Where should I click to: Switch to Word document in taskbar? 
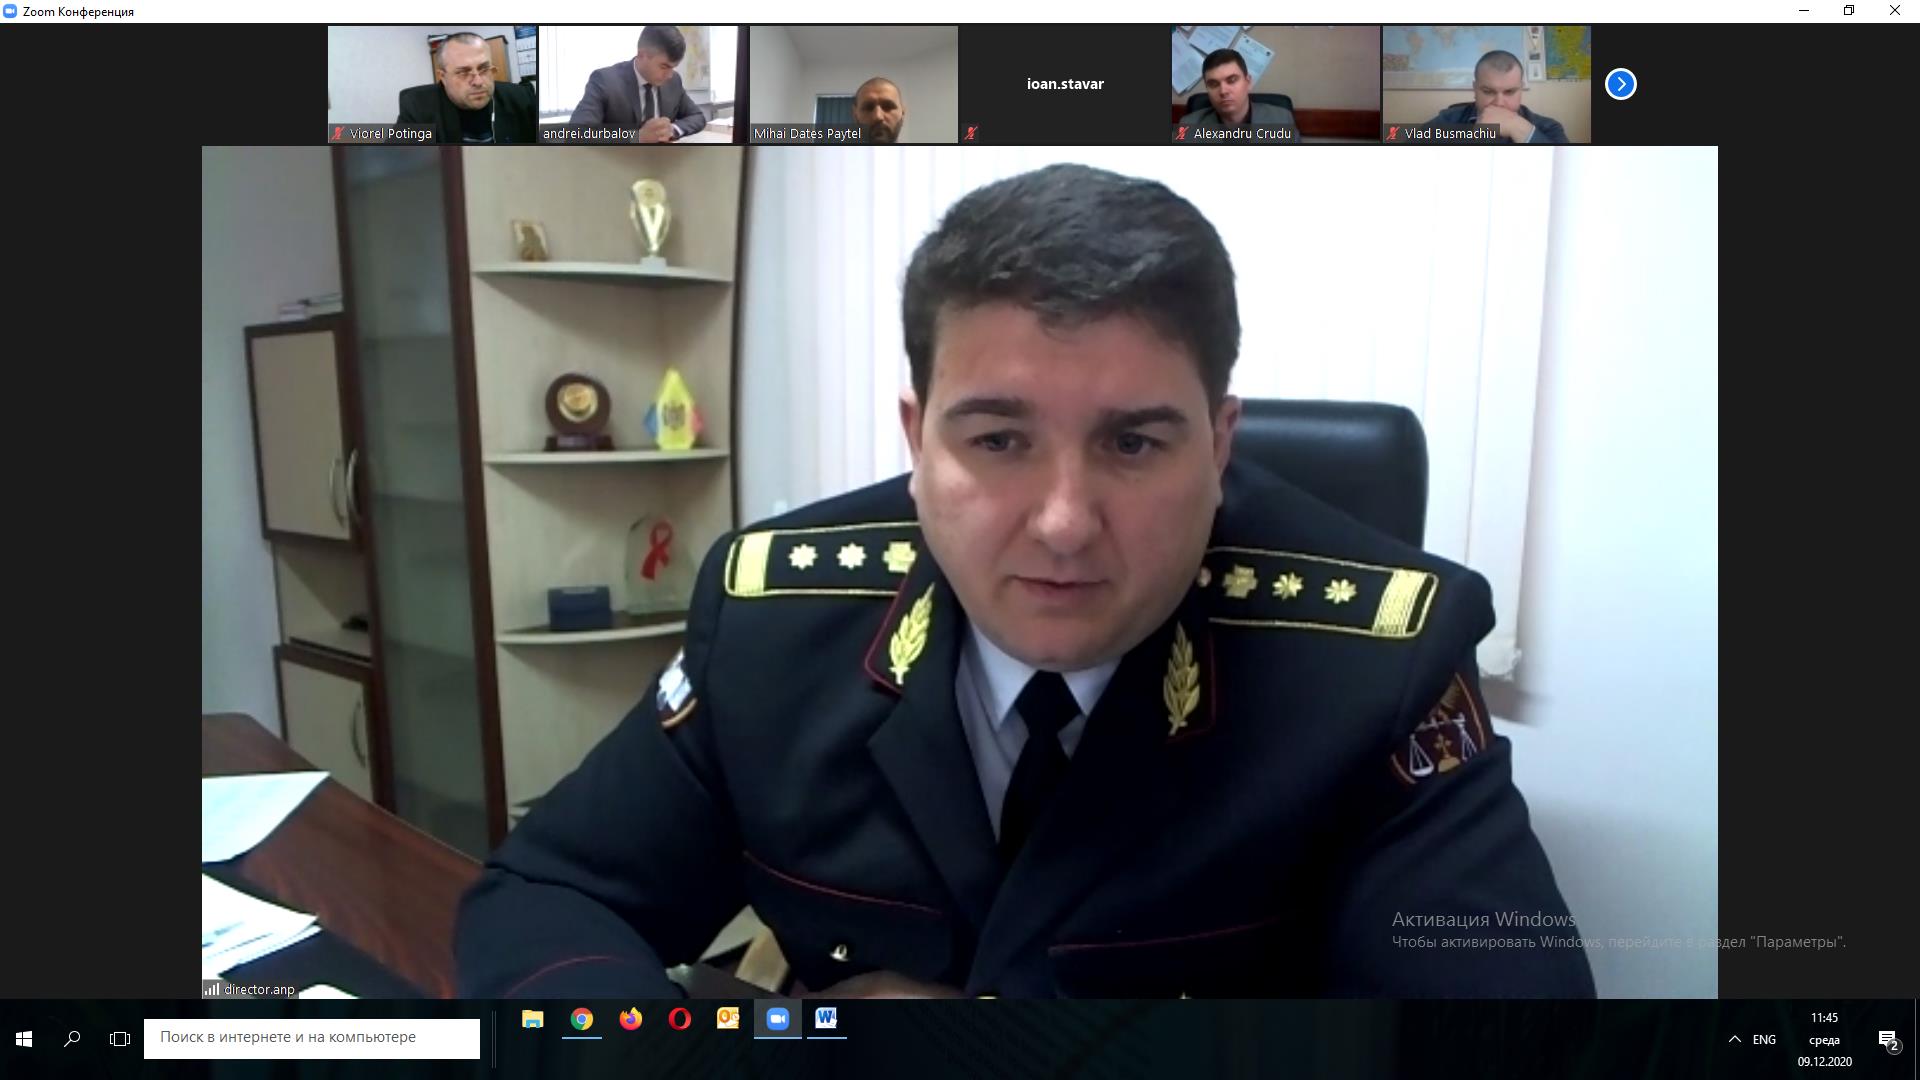tap(826, 1019)
